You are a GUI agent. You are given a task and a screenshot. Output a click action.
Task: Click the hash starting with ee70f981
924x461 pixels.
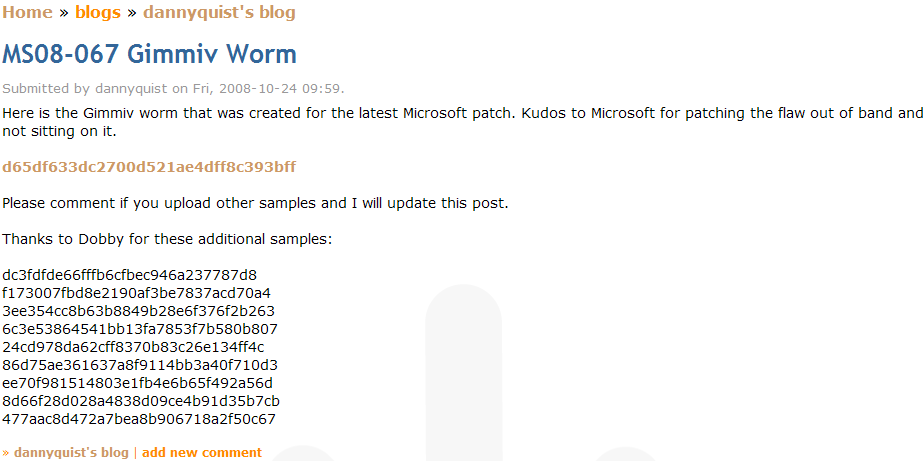tap(137, 383)
